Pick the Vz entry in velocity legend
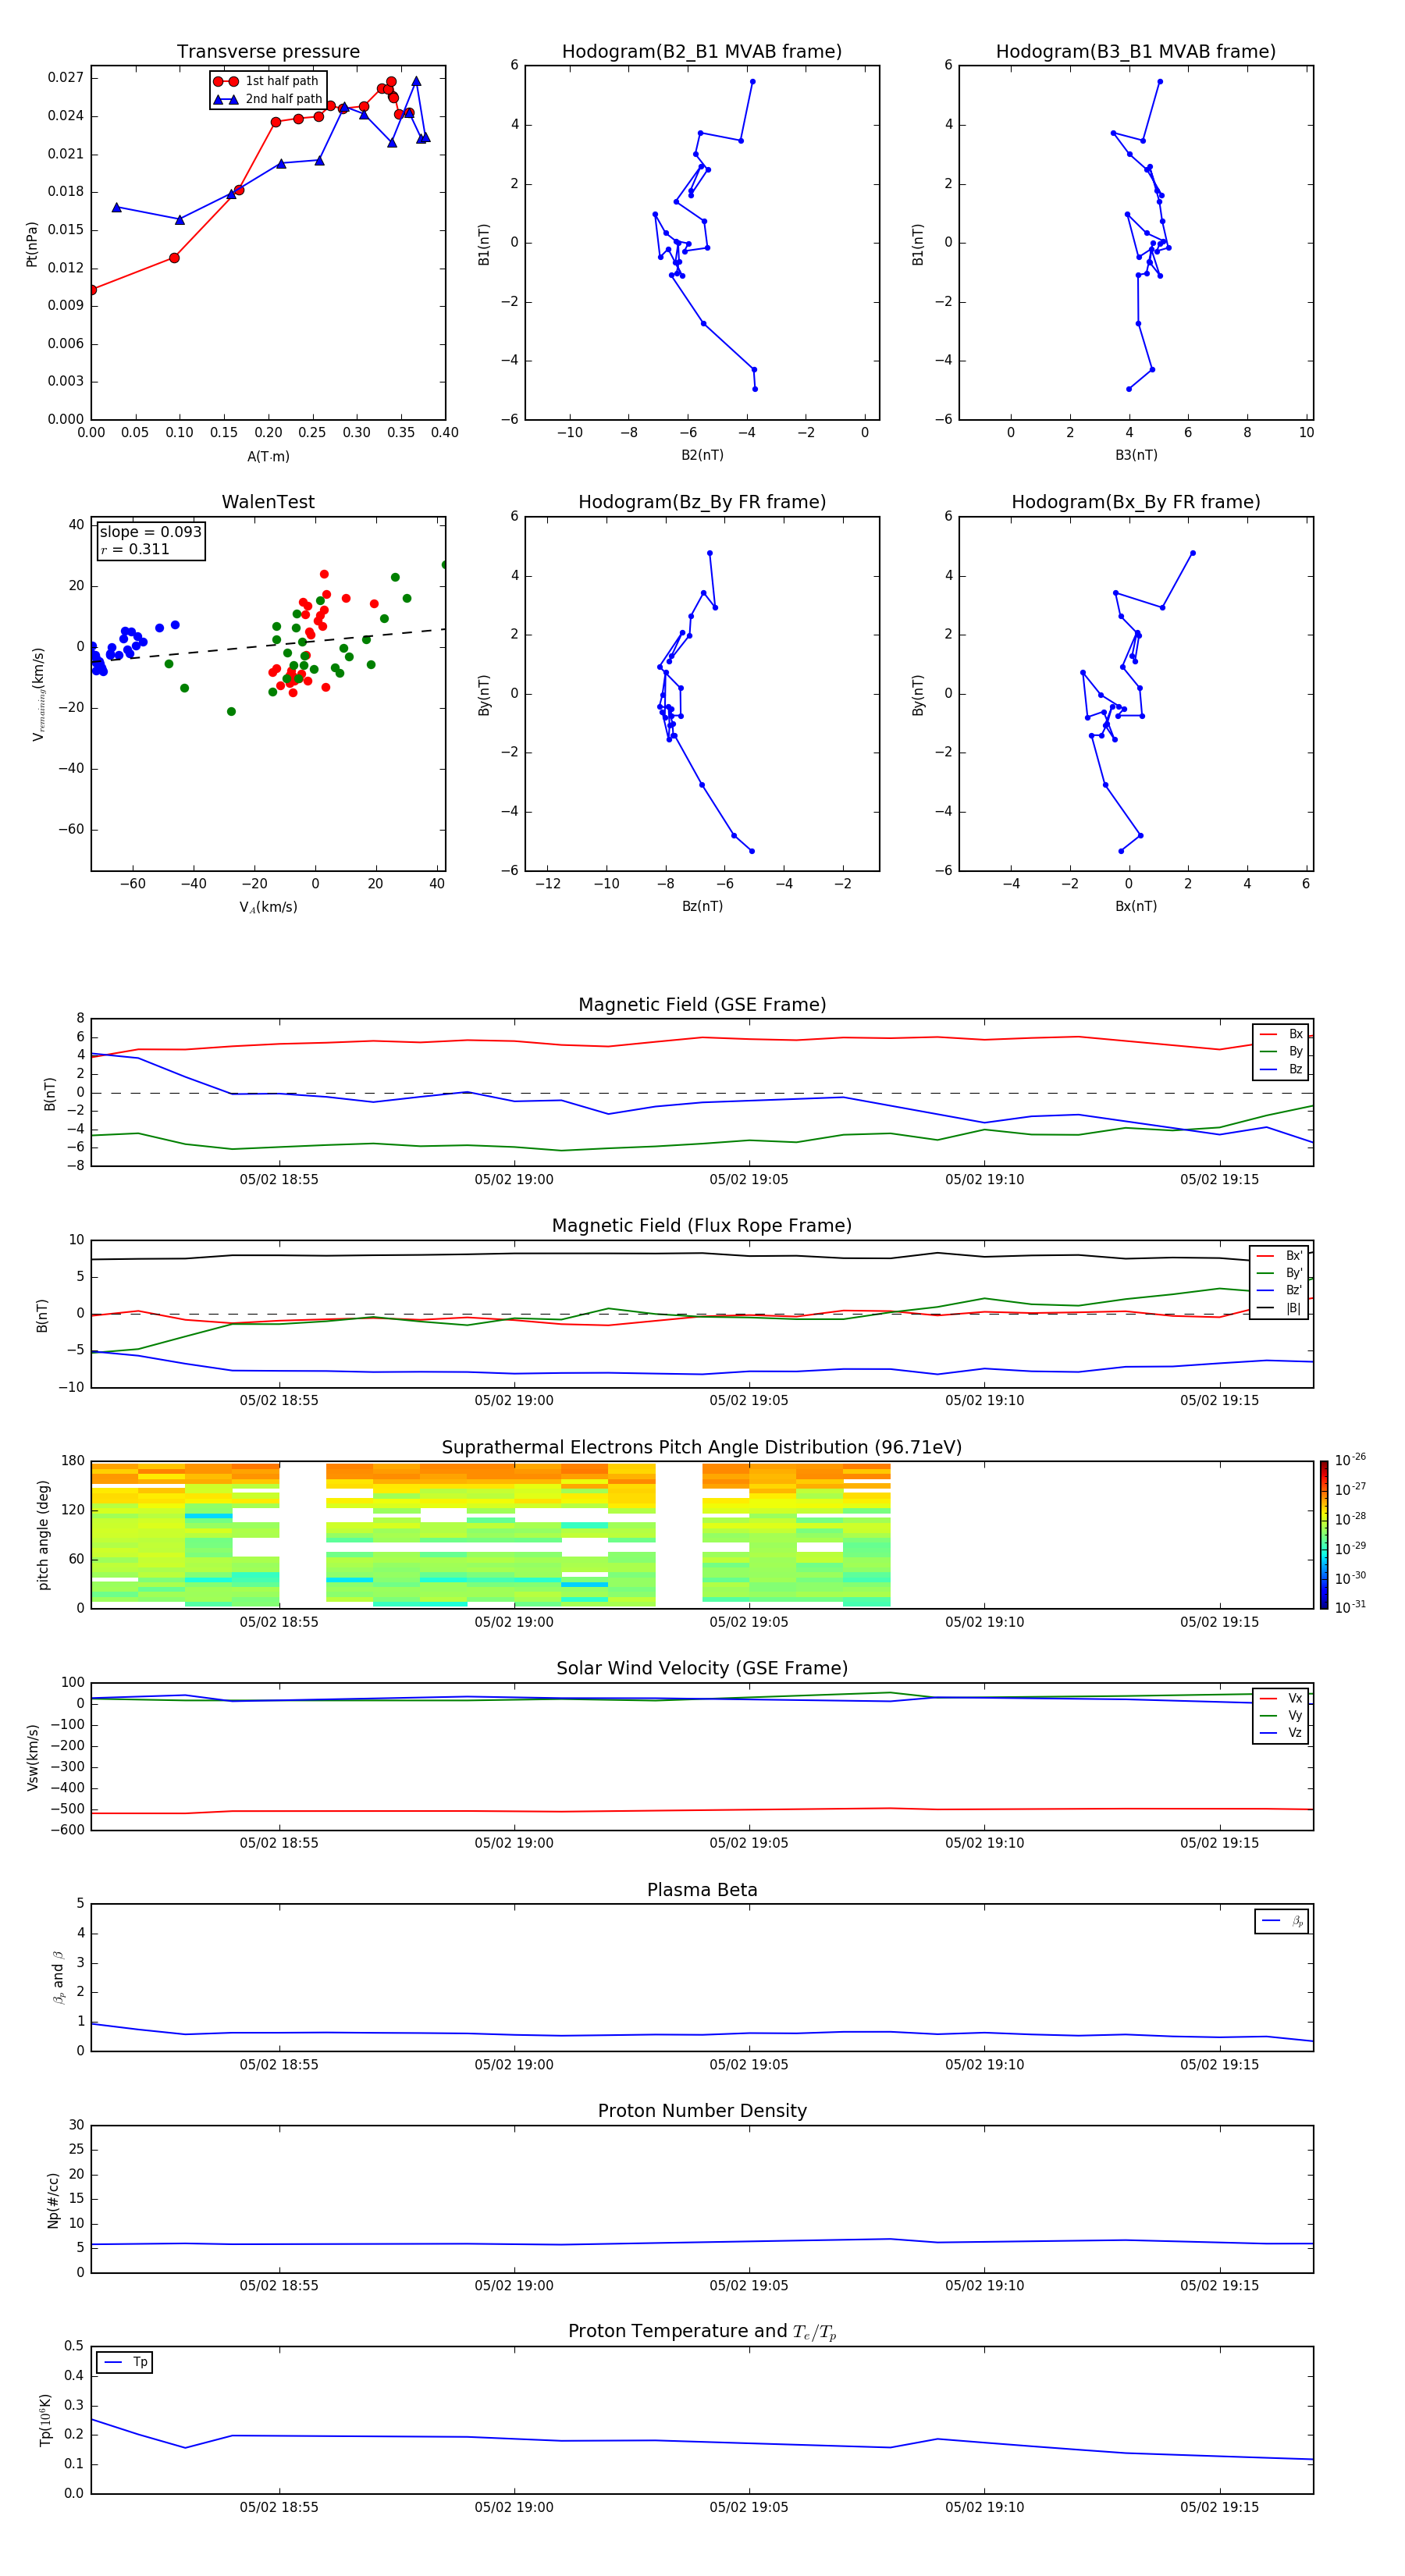1405x2576 pixels. [1281, 1733]
